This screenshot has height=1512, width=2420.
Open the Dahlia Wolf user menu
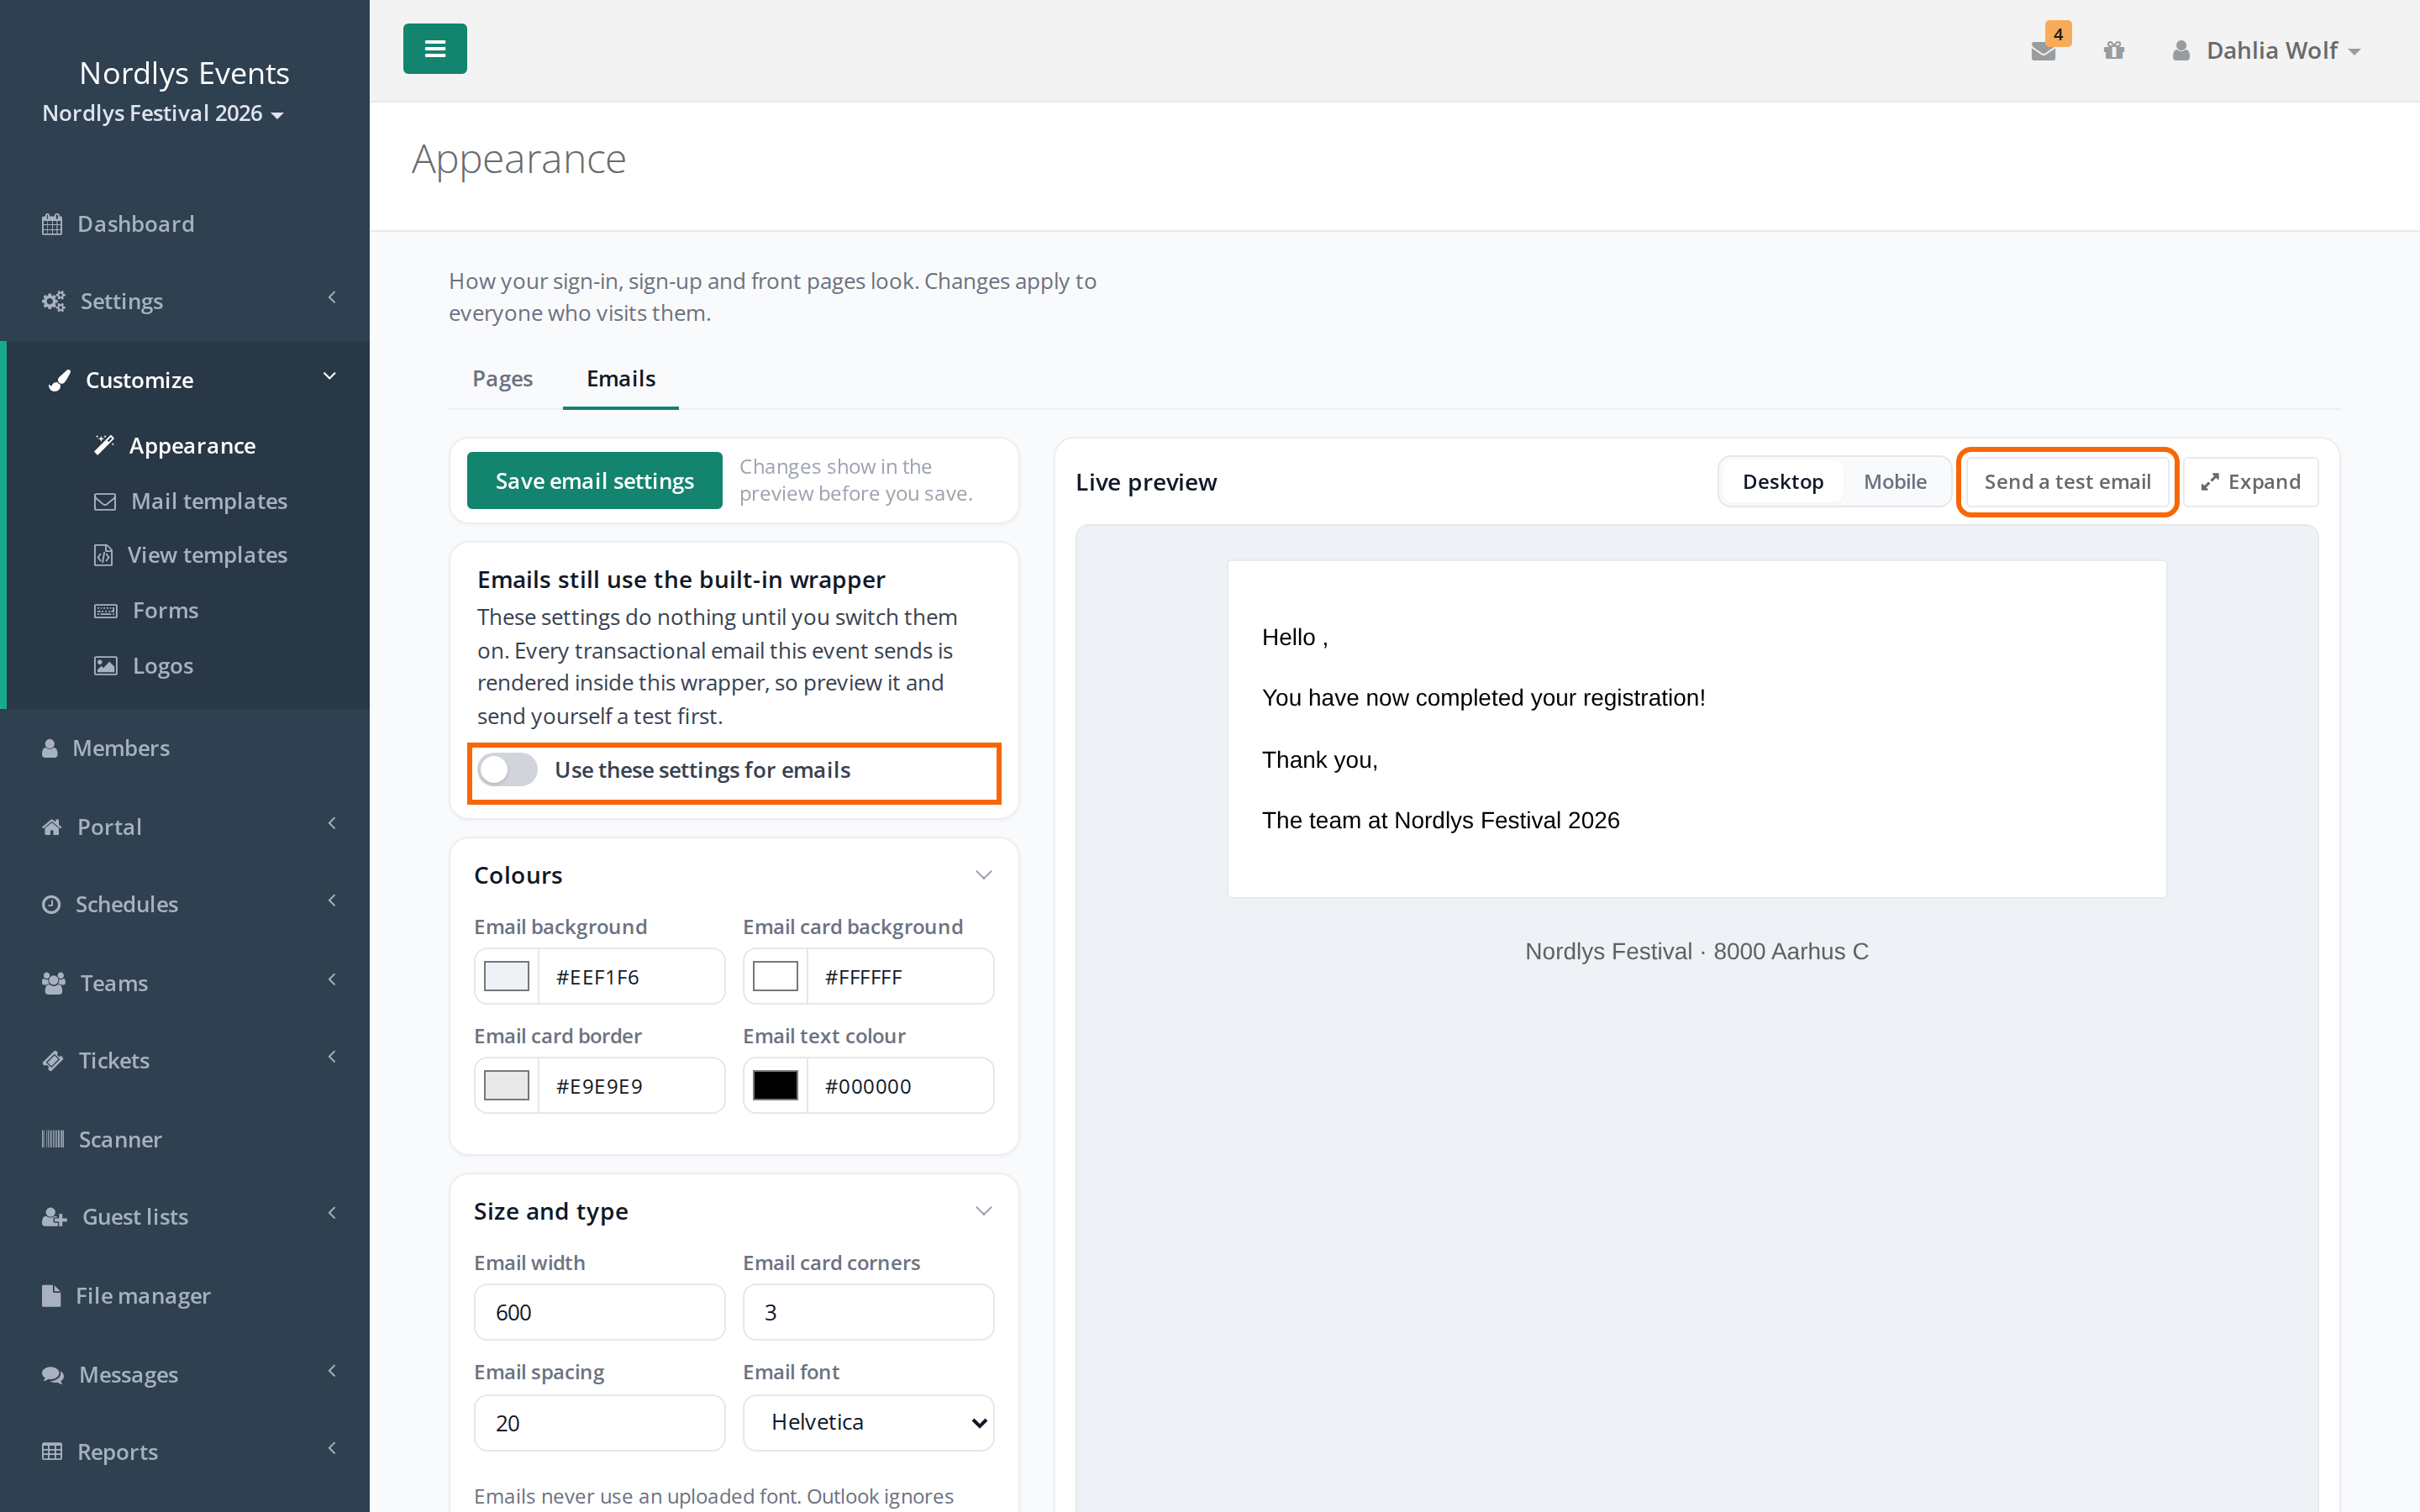[x=2266, y=50]
